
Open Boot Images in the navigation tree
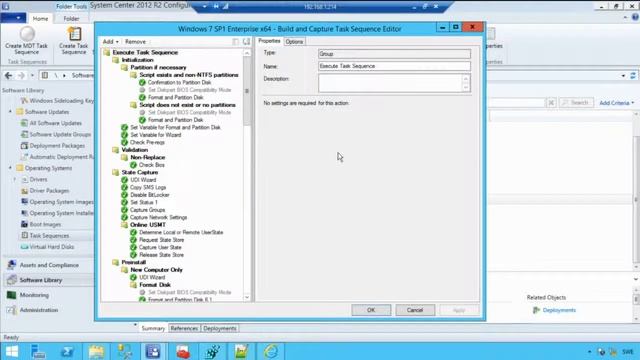coord(45,224)
